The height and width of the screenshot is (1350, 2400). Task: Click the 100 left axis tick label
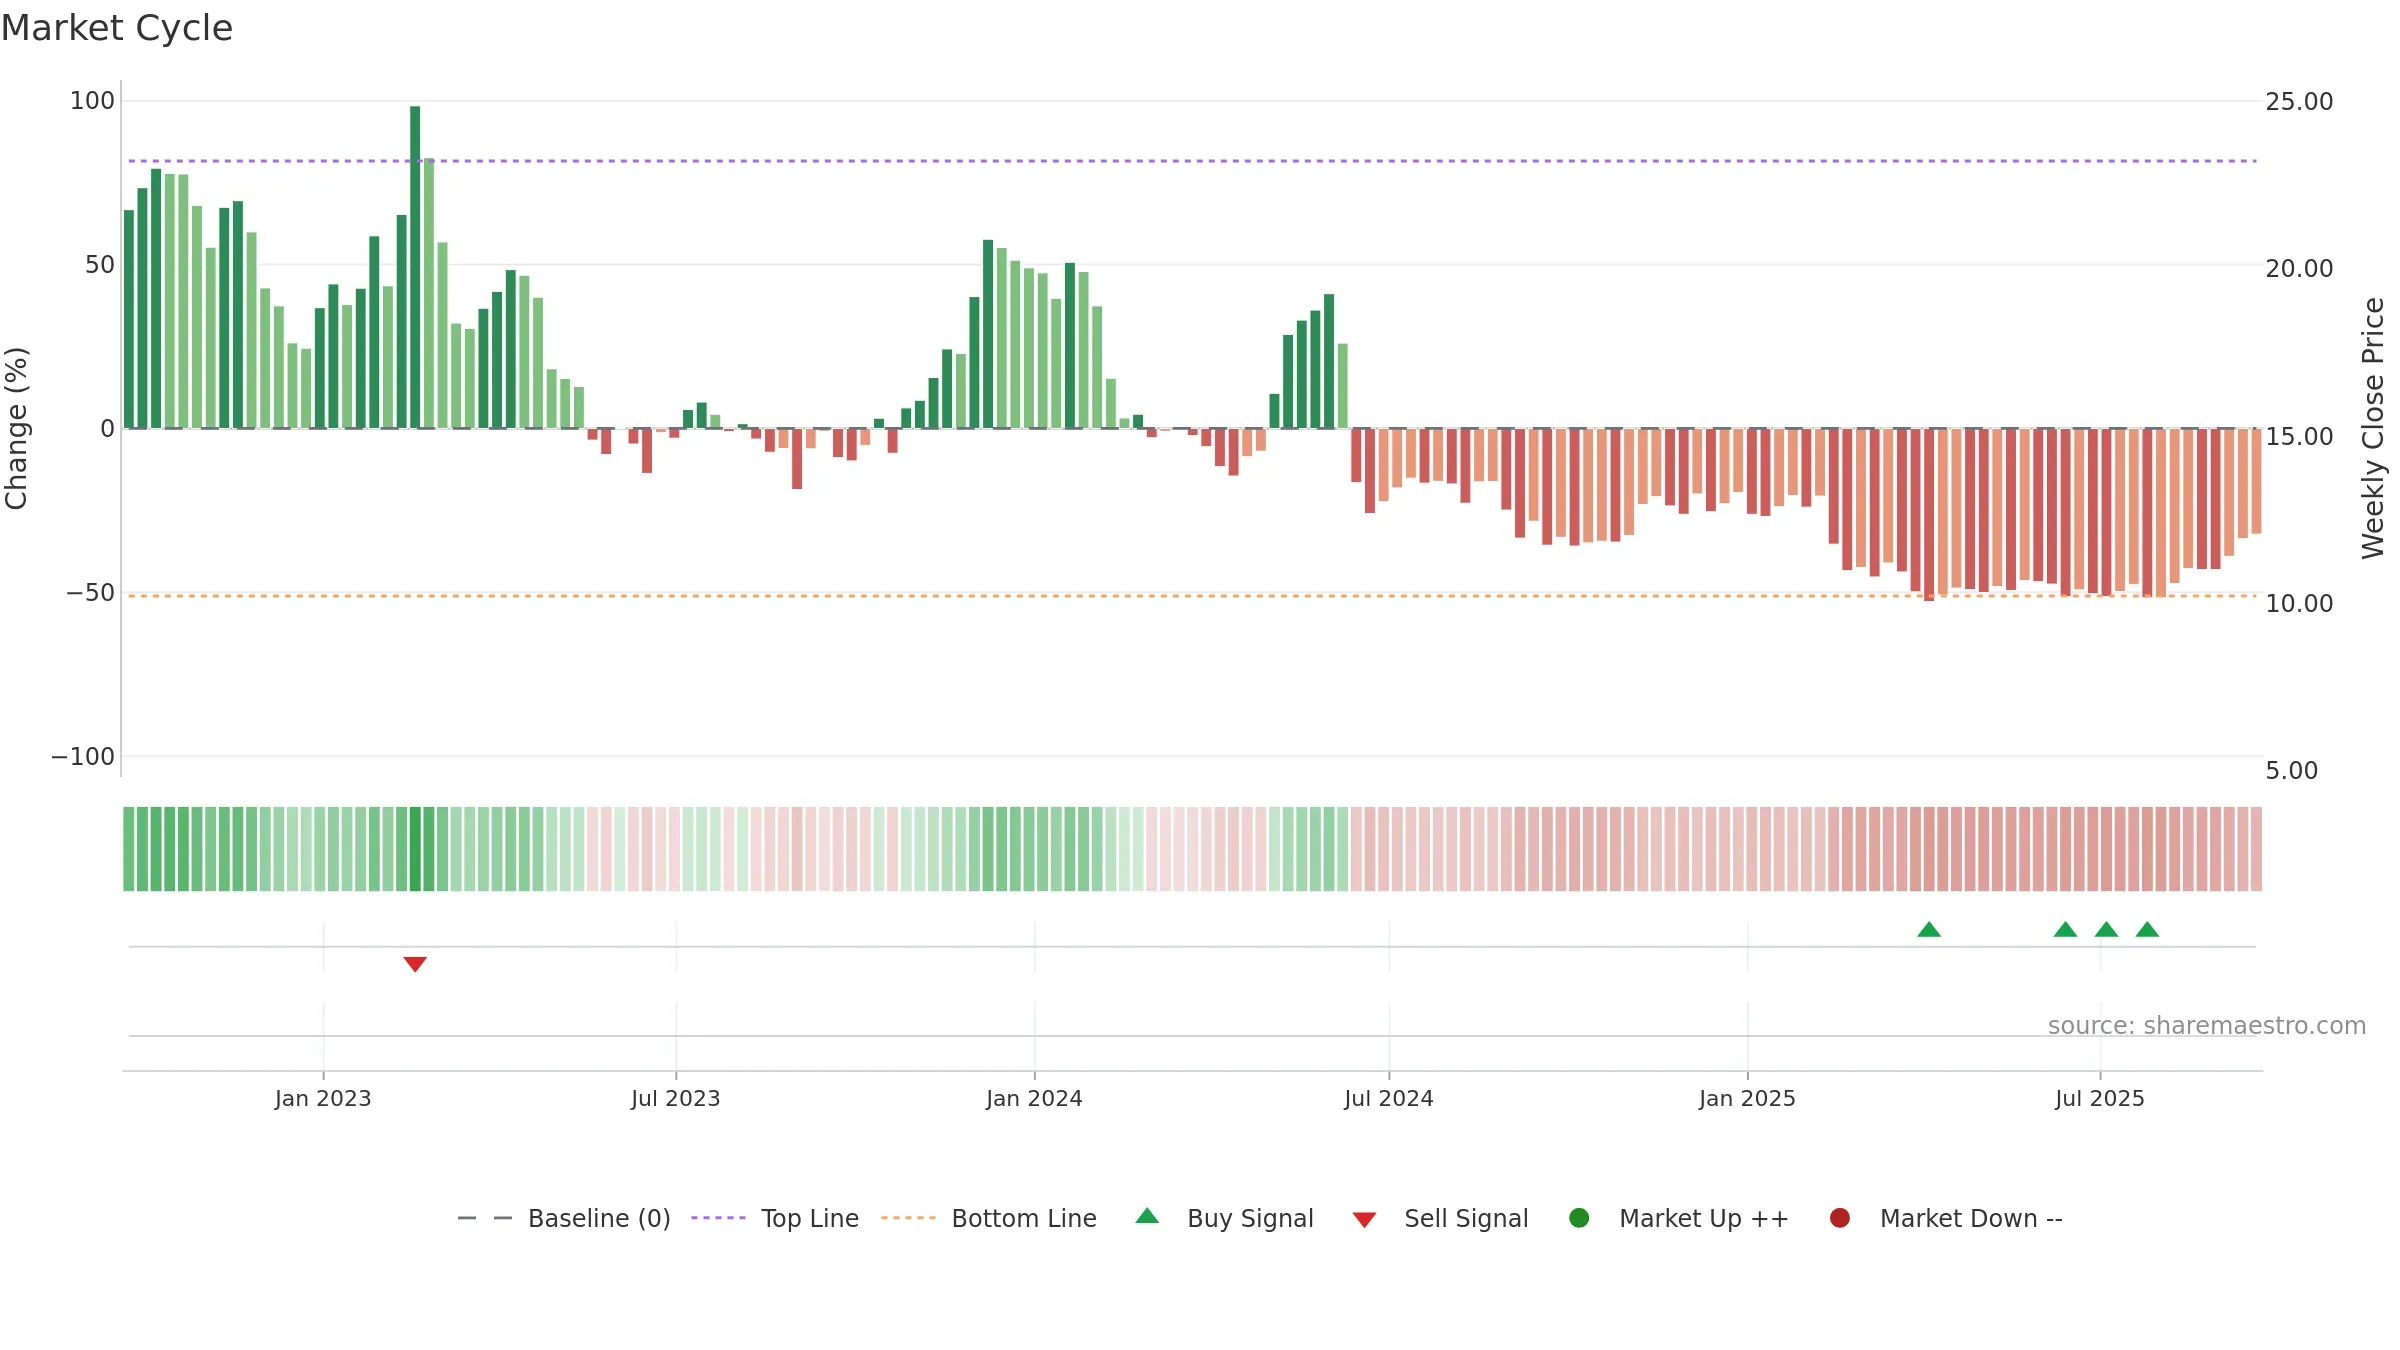[x=92, y=100]
